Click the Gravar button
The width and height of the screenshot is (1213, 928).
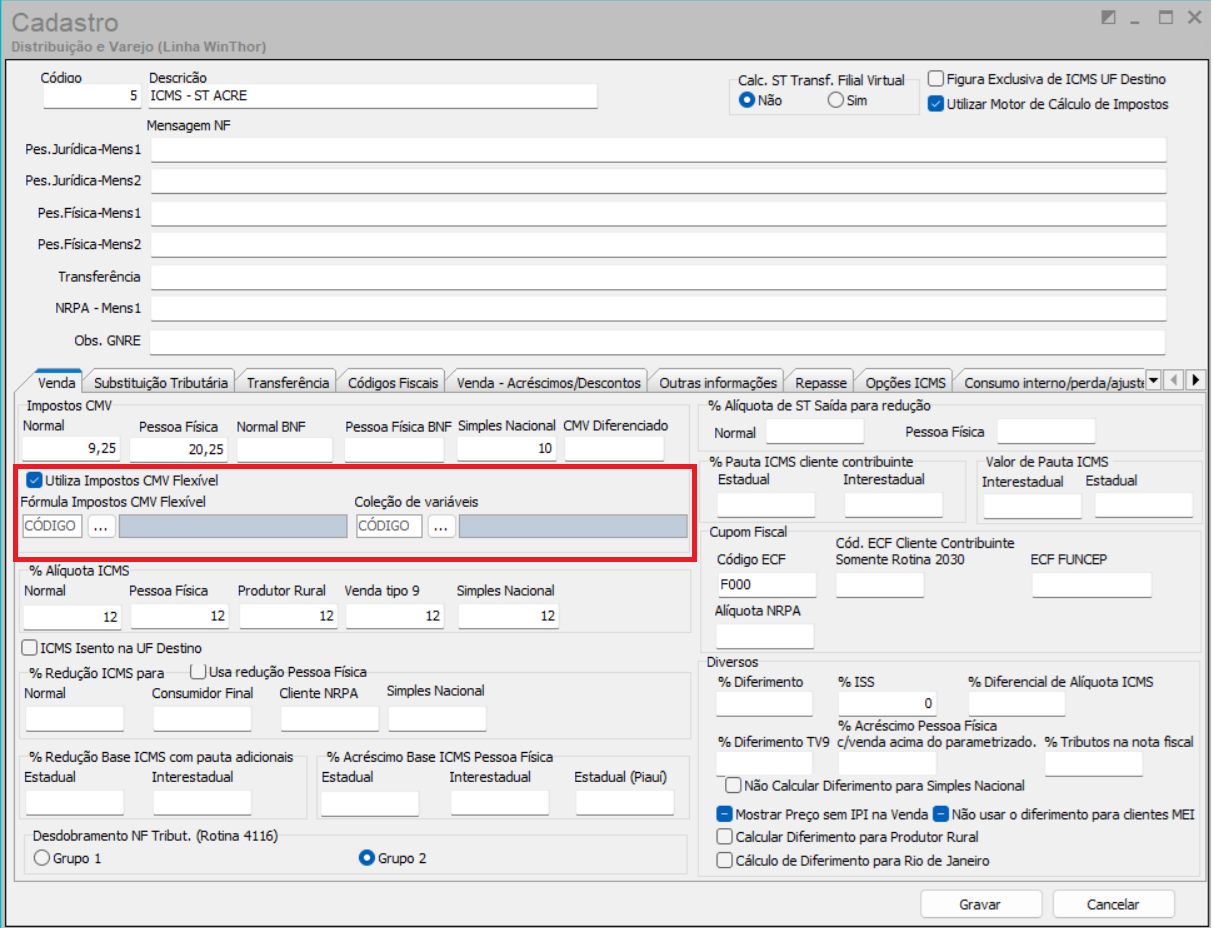pos(980,904)
